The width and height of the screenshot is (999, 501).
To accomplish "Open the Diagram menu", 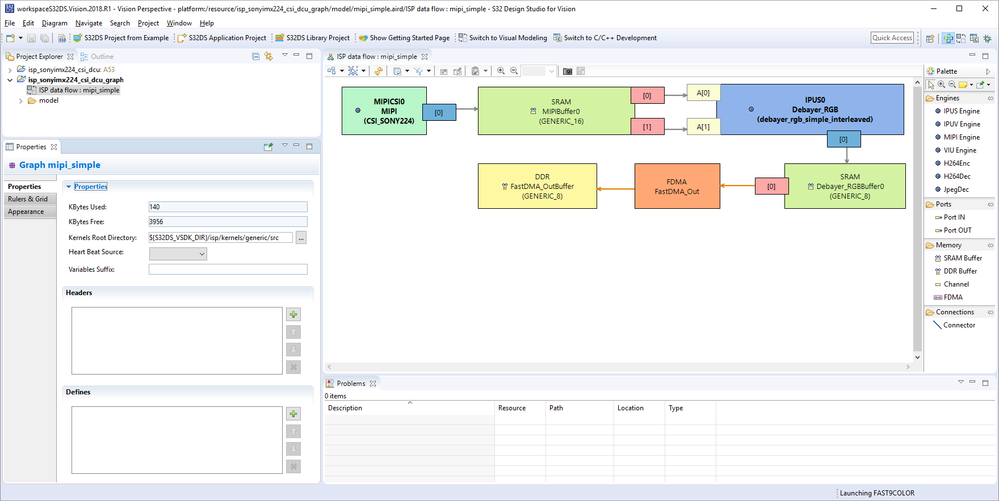I will (x=54, y=23).
